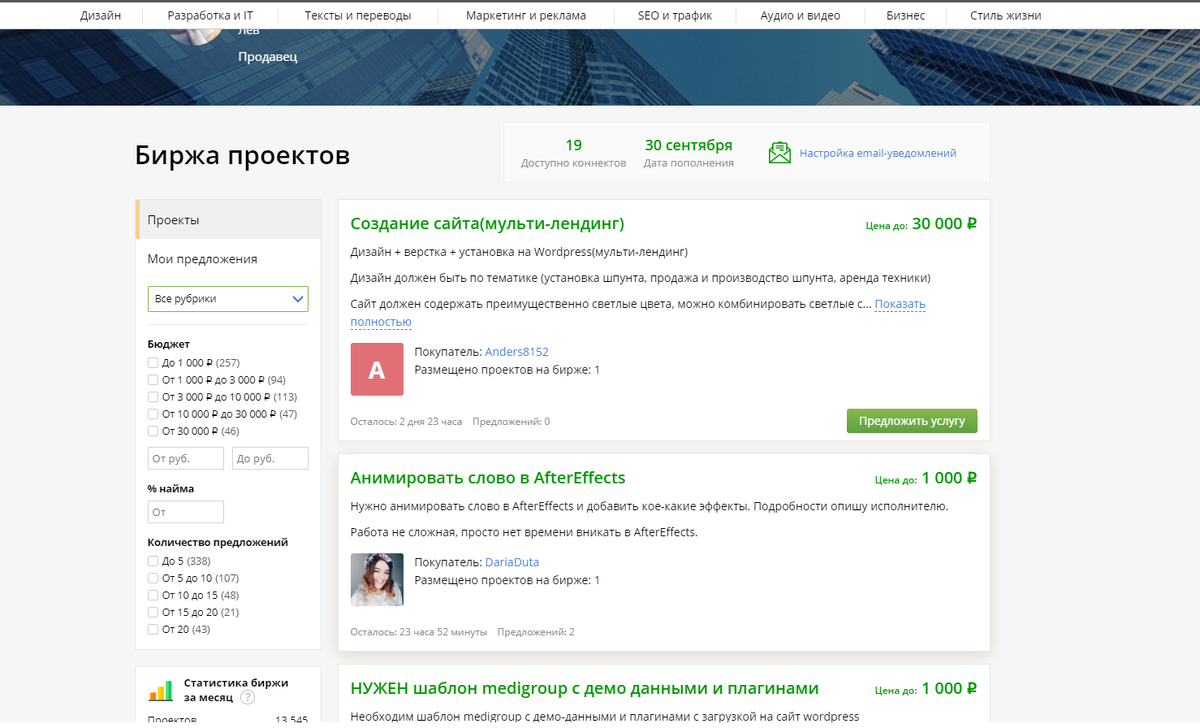
Task: Click 'Осталось: 23 часа 52 минуты' text
Action: click(419, 632)
